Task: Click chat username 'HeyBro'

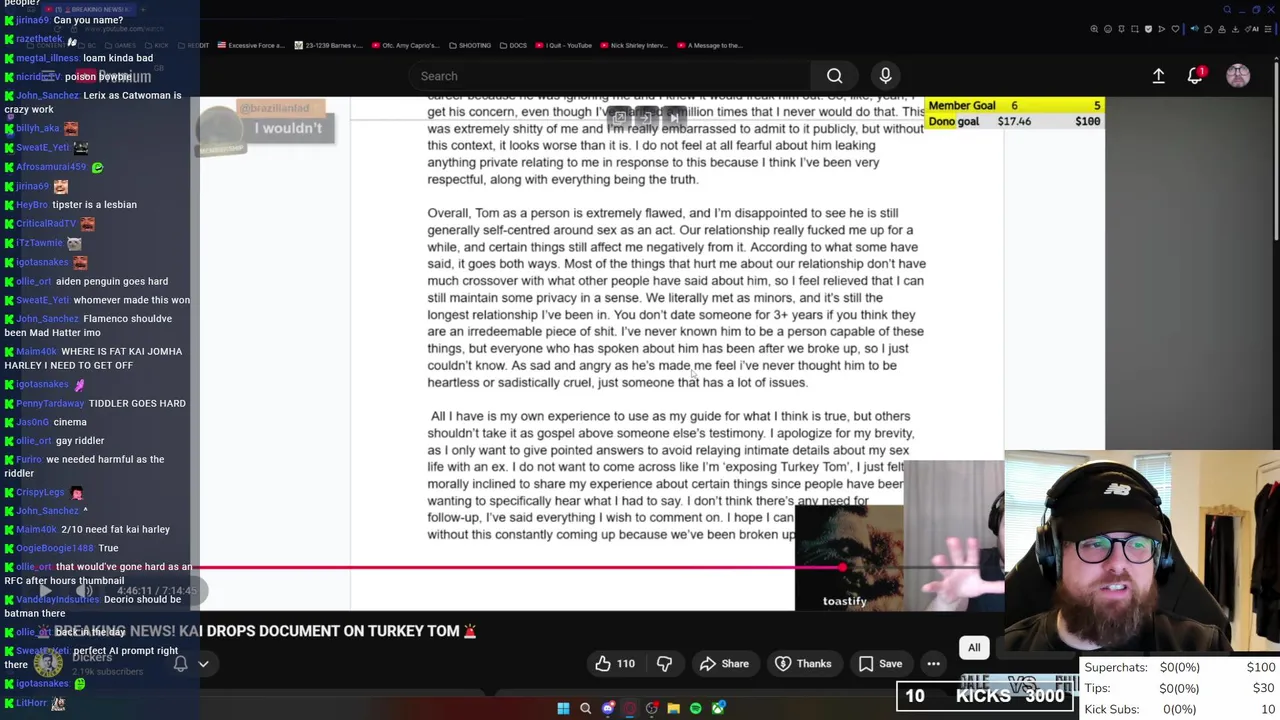Action: [x=32, y=205]
